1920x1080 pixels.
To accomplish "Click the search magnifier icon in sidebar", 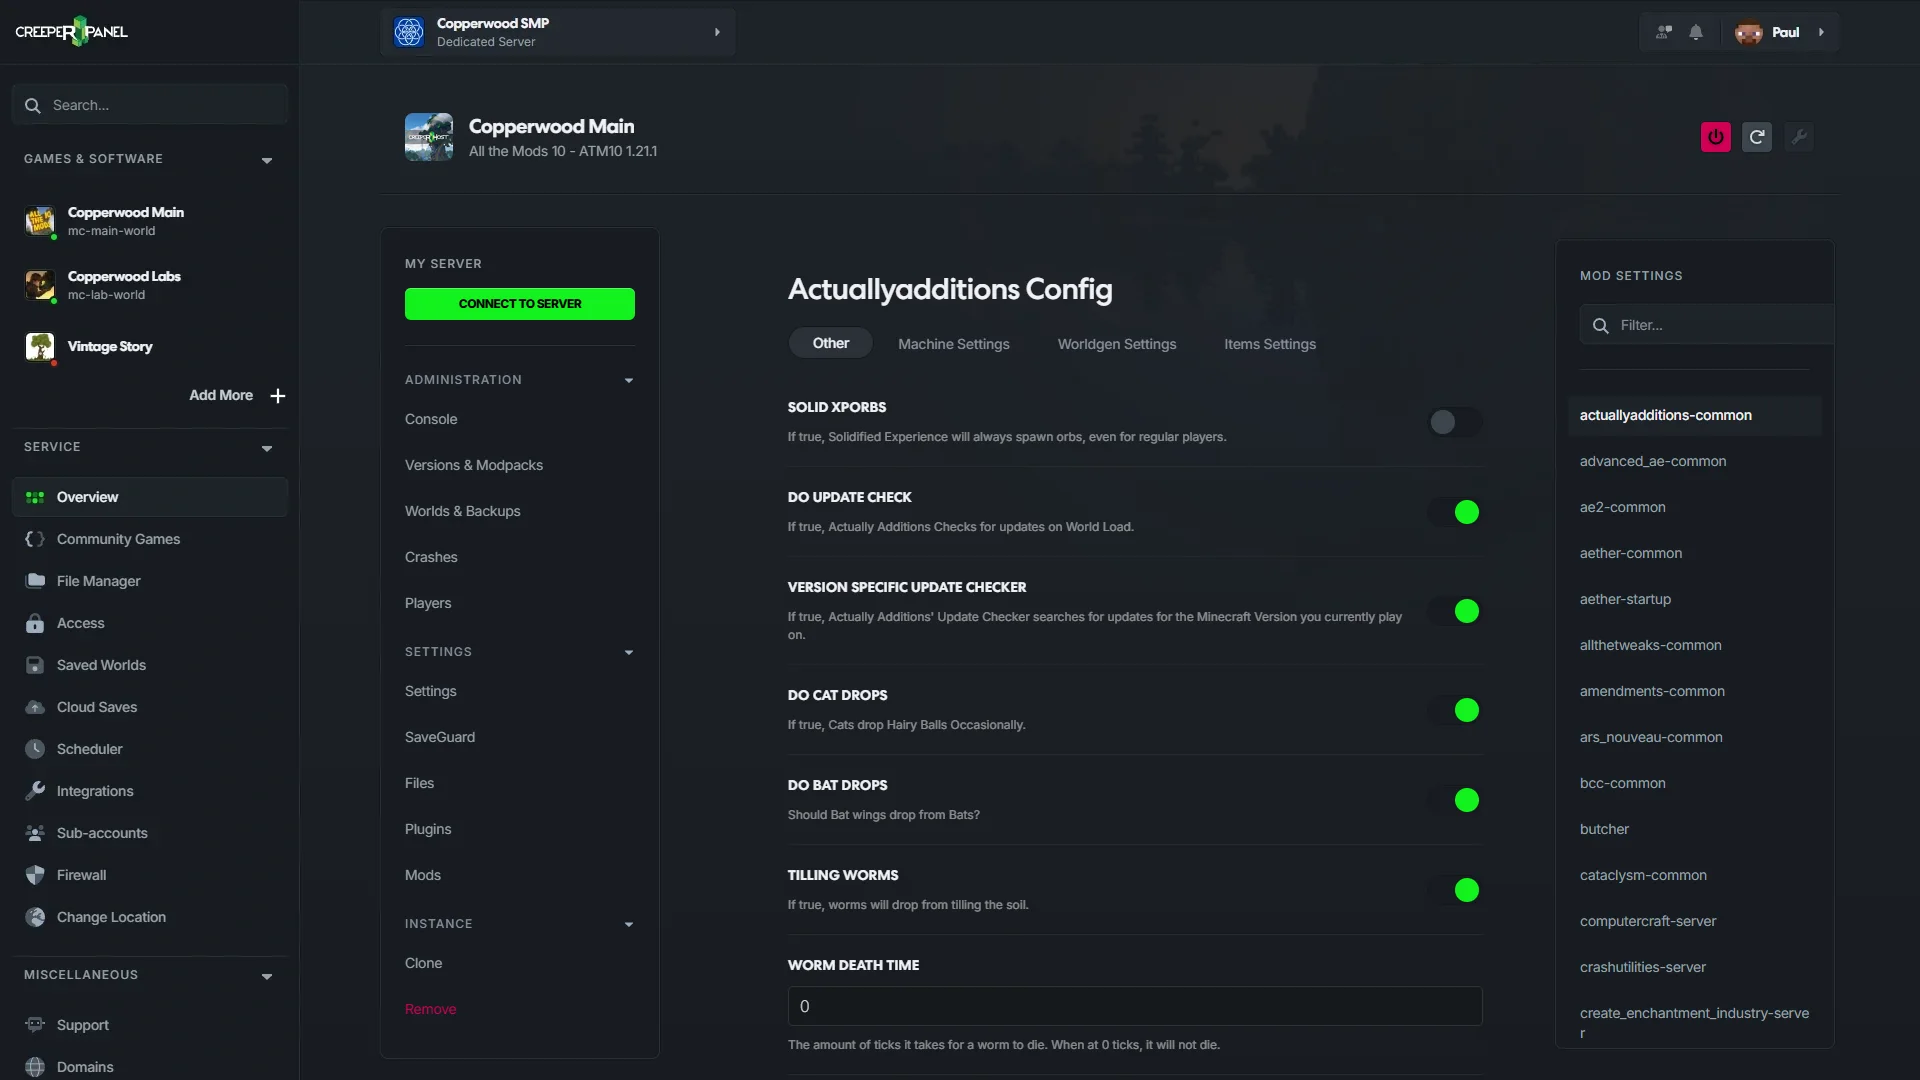I will pos(32,105).
